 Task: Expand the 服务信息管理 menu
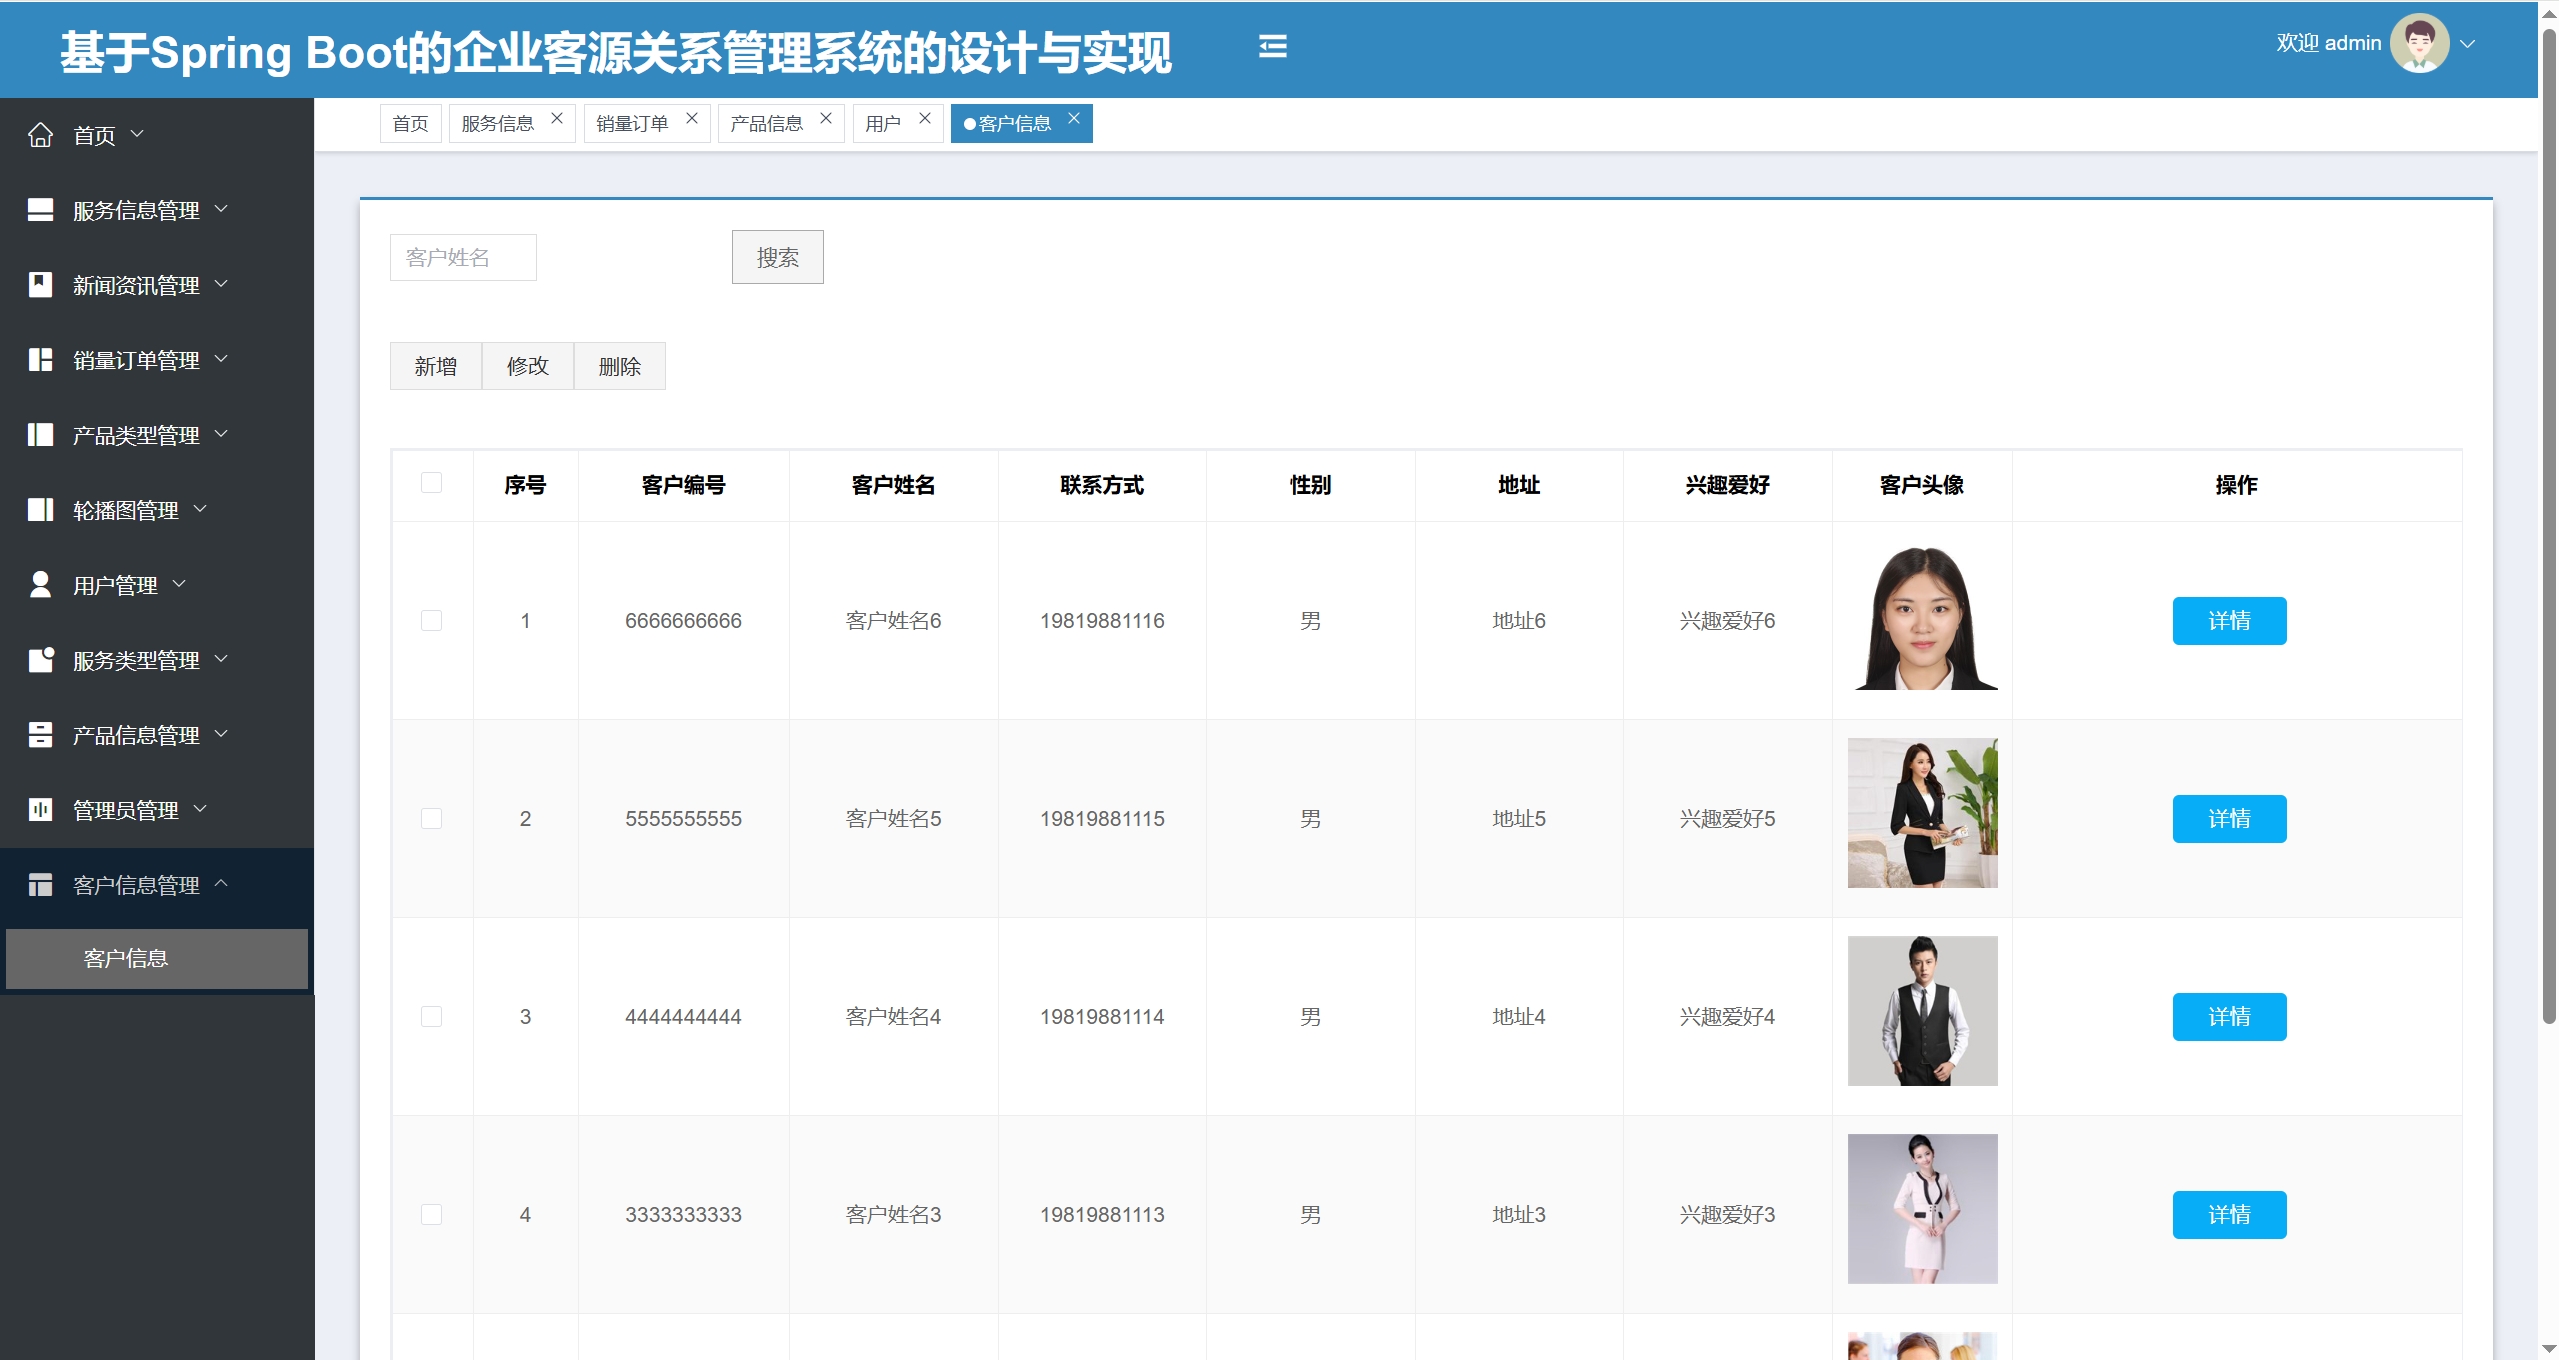(221, 209)
